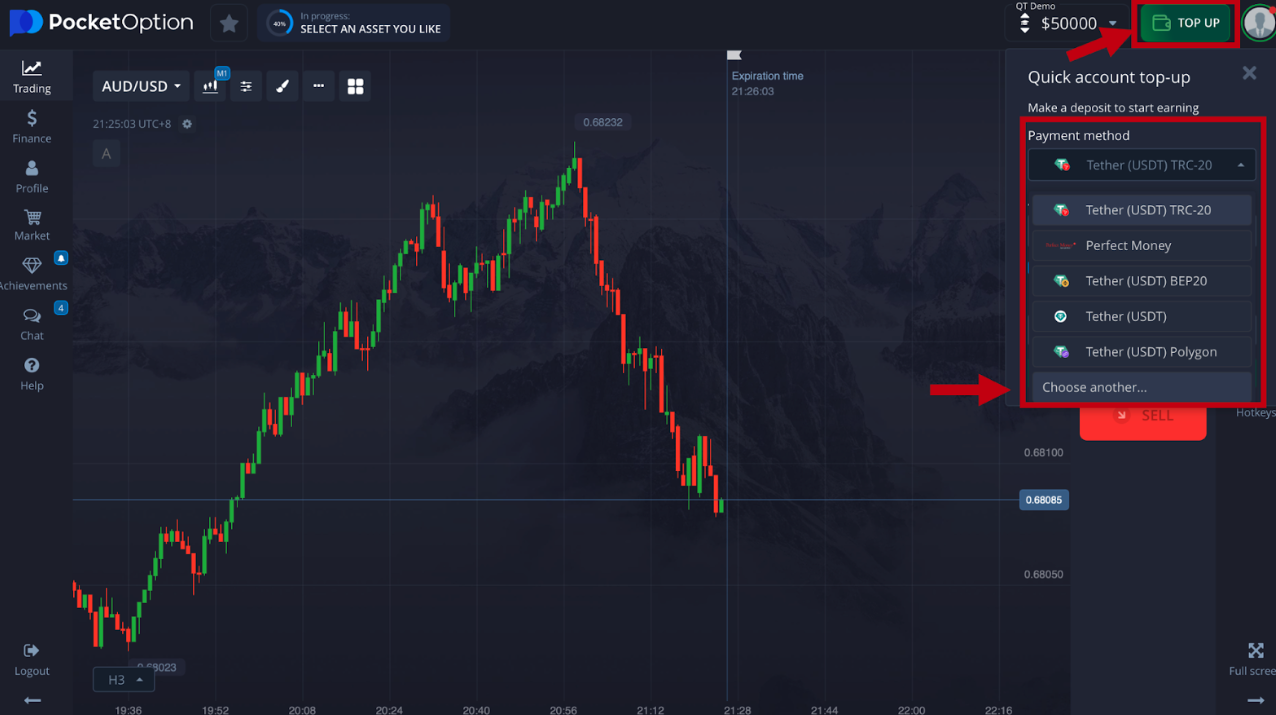Open payment method combo box
Viewport: 1276px width, 715px height.
(1142, 165)
